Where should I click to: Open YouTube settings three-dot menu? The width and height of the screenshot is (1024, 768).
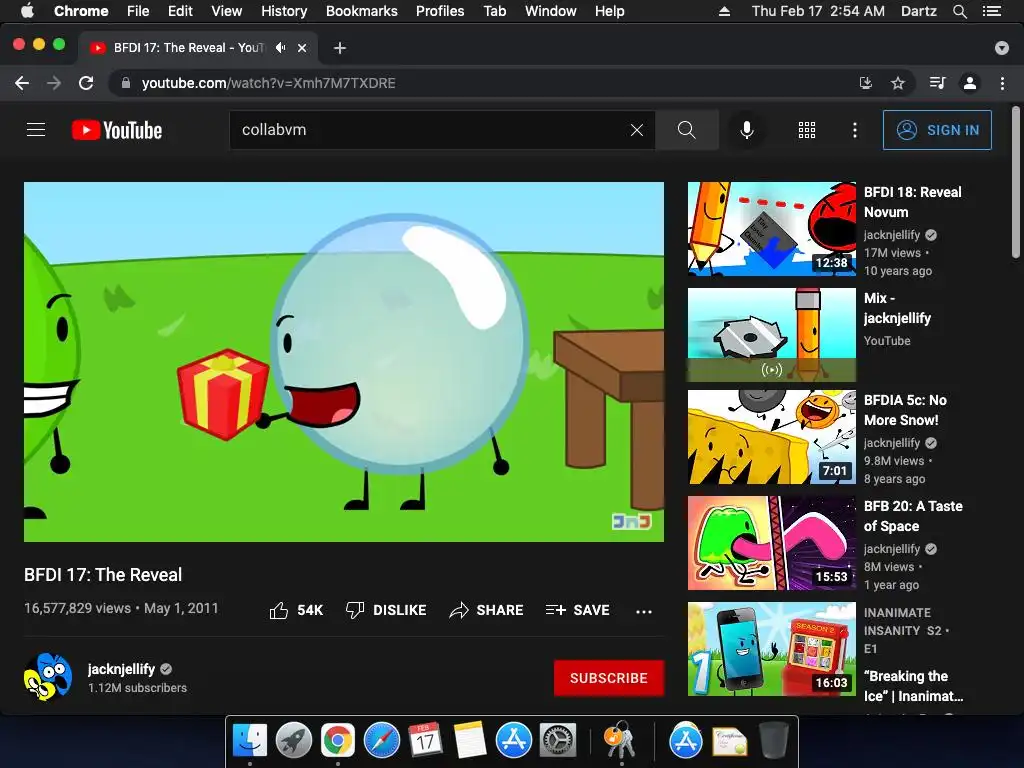854,130
